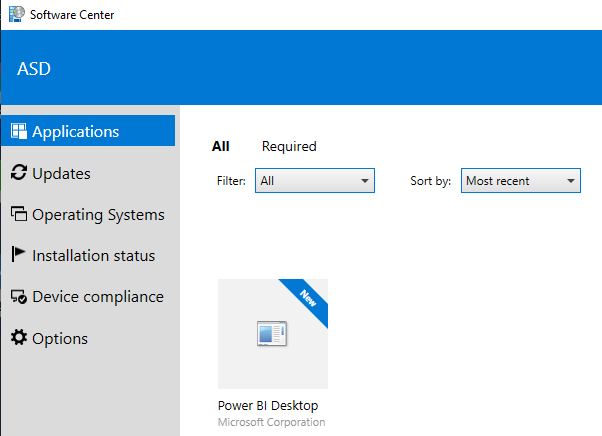This screenshot has height=436, width=602.
Task: Click the Applications grid icon in sidebar
Action: pos(19,131)
